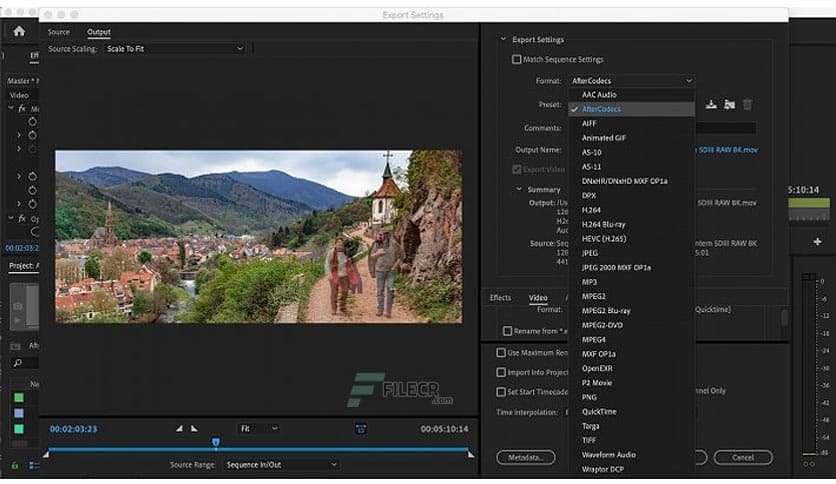Screen dimensions: 836x484
Task: Click the Import Preset icon
Action: (x=729, y=104)
